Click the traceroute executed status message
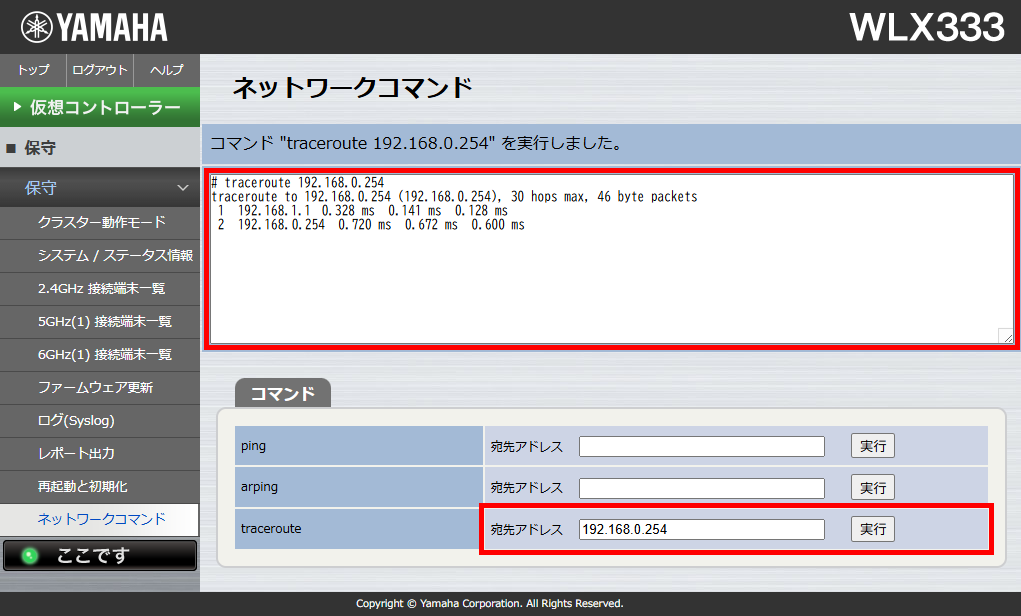 [x=416, y=143]
